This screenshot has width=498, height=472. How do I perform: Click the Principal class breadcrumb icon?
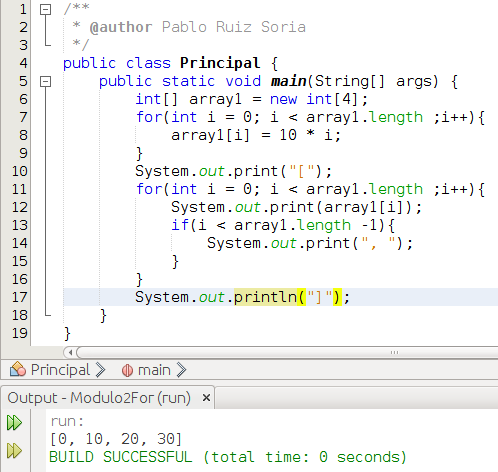[18, 369]
